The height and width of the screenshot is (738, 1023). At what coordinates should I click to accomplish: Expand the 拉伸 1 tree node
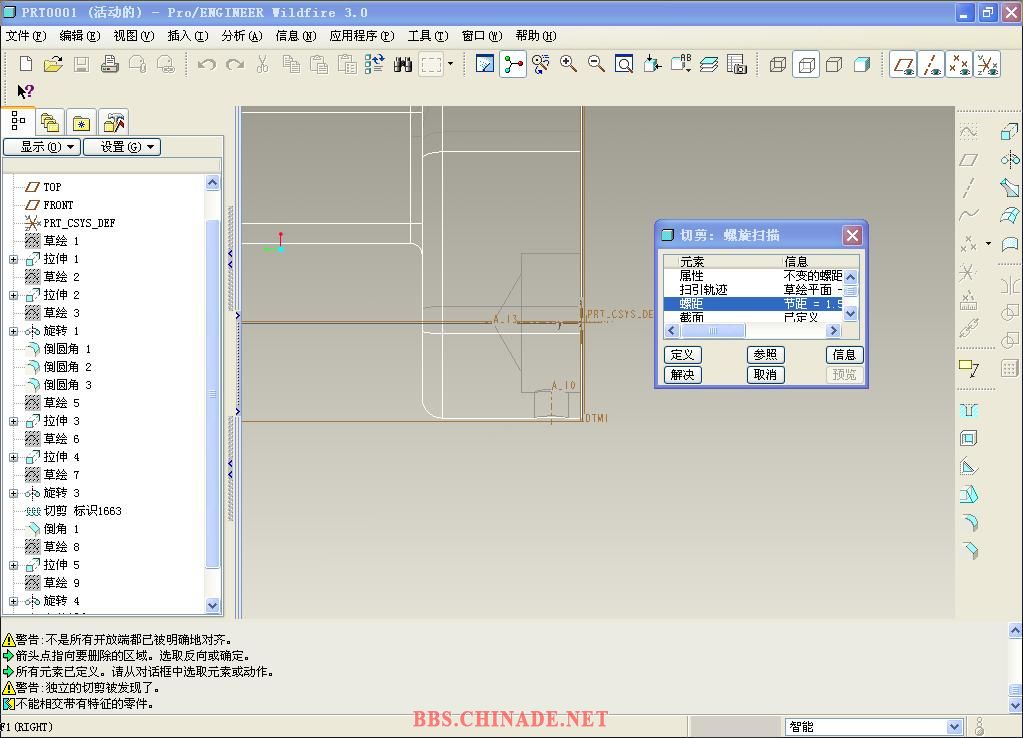pyautogui.click(x=14, y=259)
